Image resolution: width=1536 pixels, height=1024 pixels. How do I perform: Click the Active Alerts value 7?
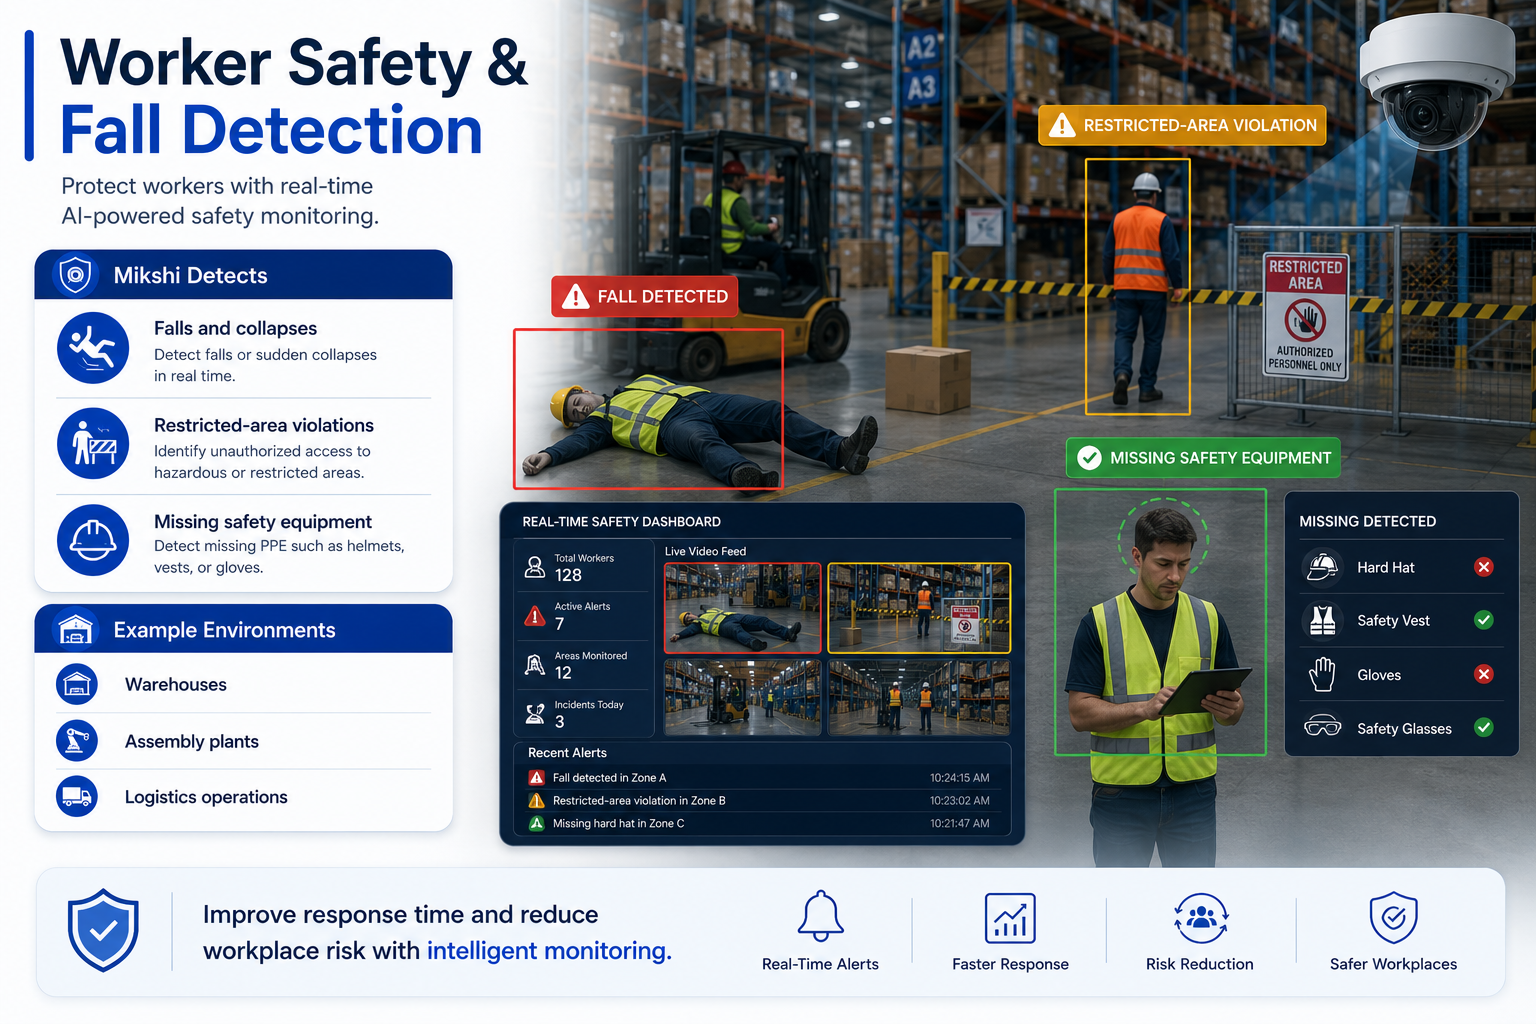click(560, 624)
